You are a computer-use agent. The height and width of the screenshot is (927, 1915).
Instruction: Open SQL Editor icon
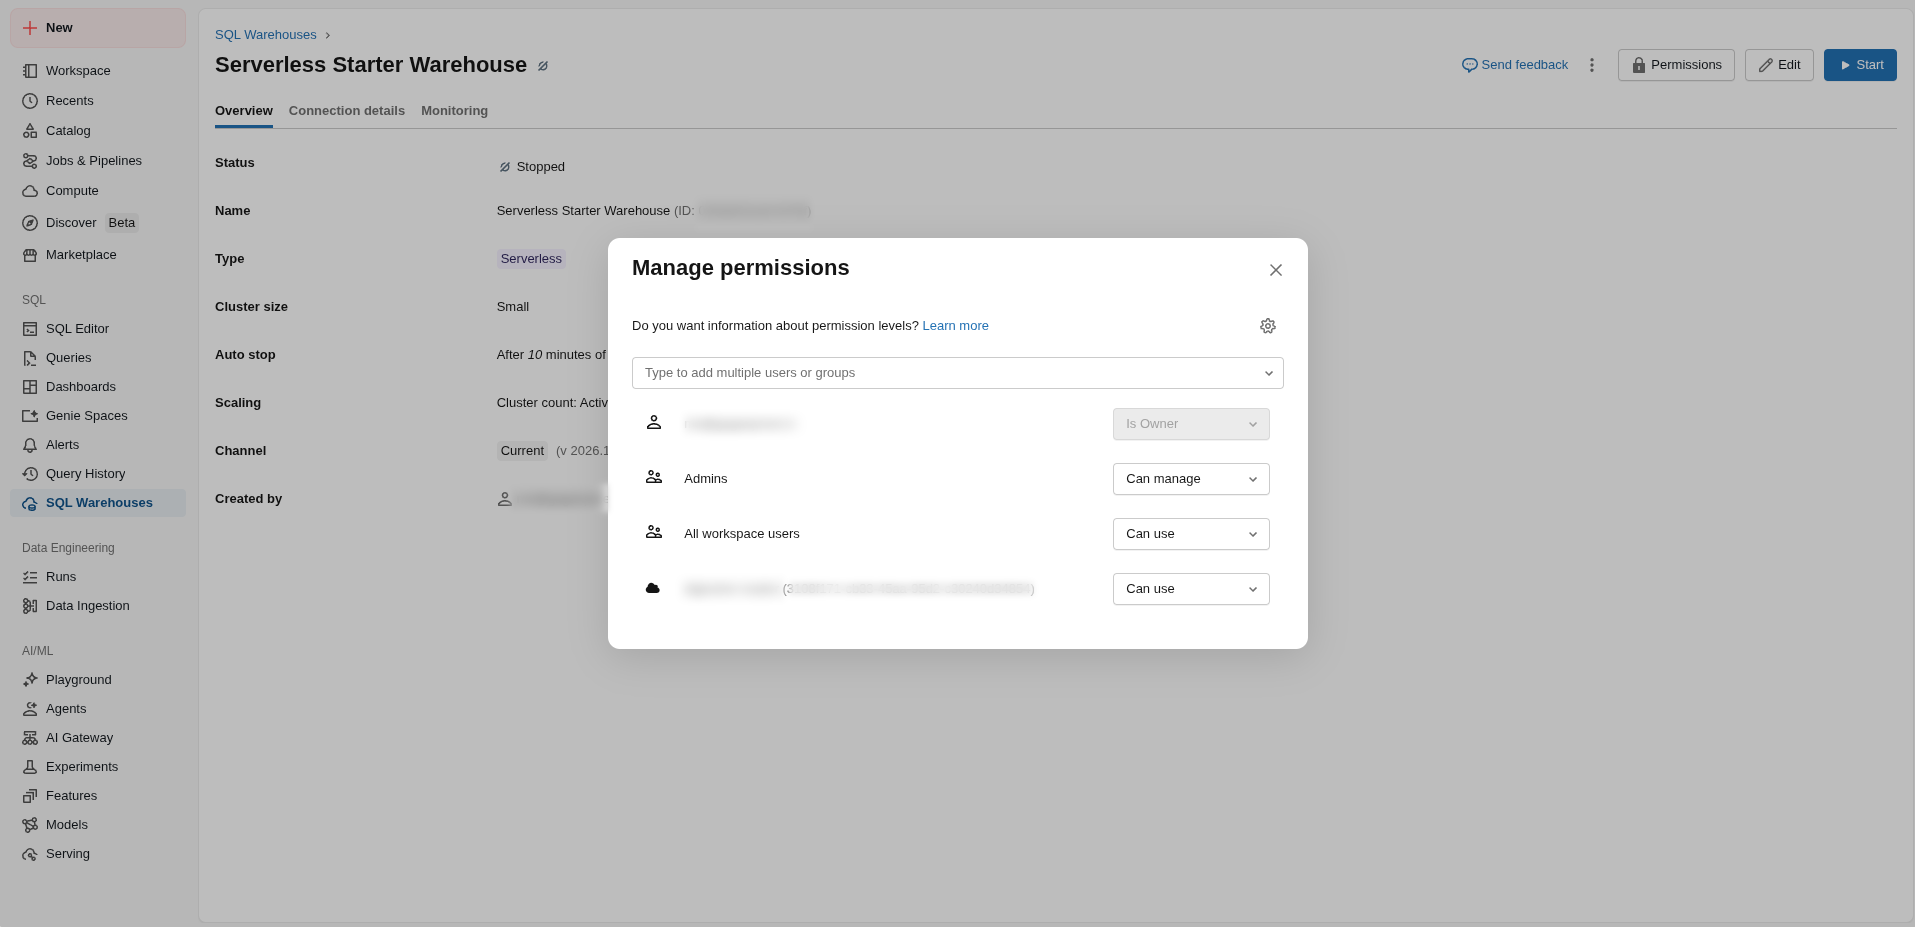(x=30, y=329)
